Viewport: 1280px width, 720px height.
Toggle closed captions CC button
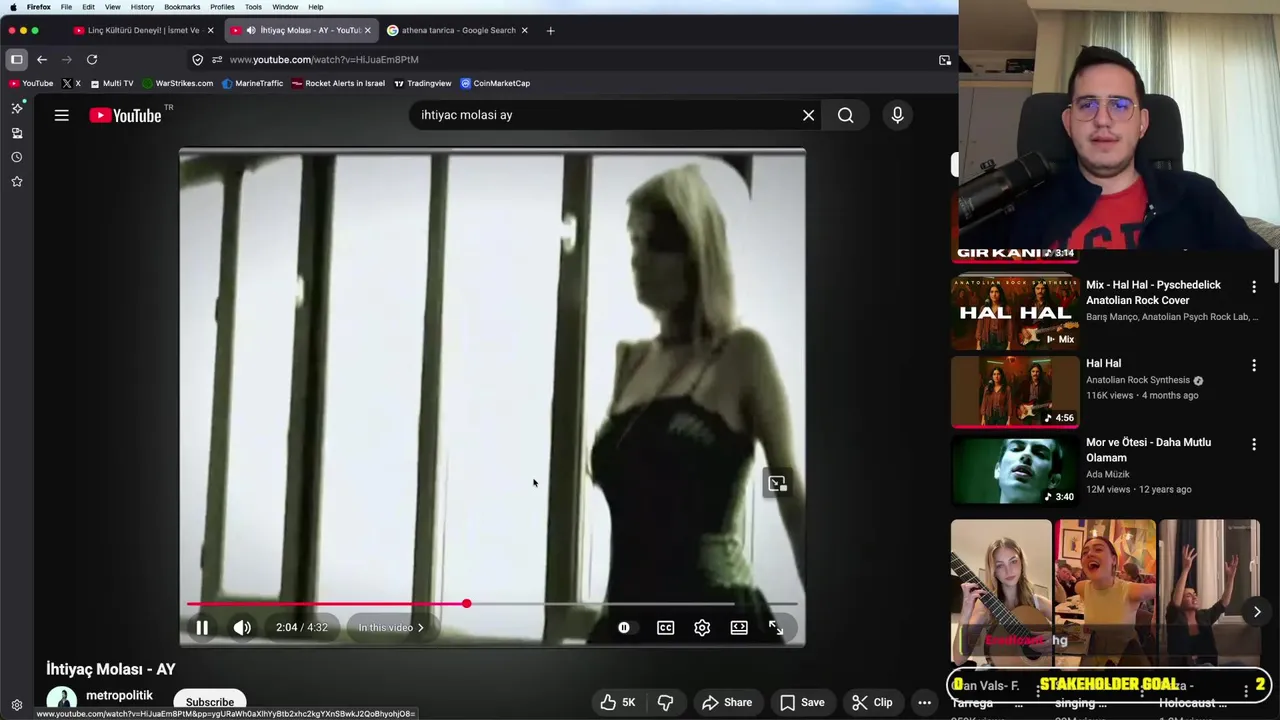[665, 628]
